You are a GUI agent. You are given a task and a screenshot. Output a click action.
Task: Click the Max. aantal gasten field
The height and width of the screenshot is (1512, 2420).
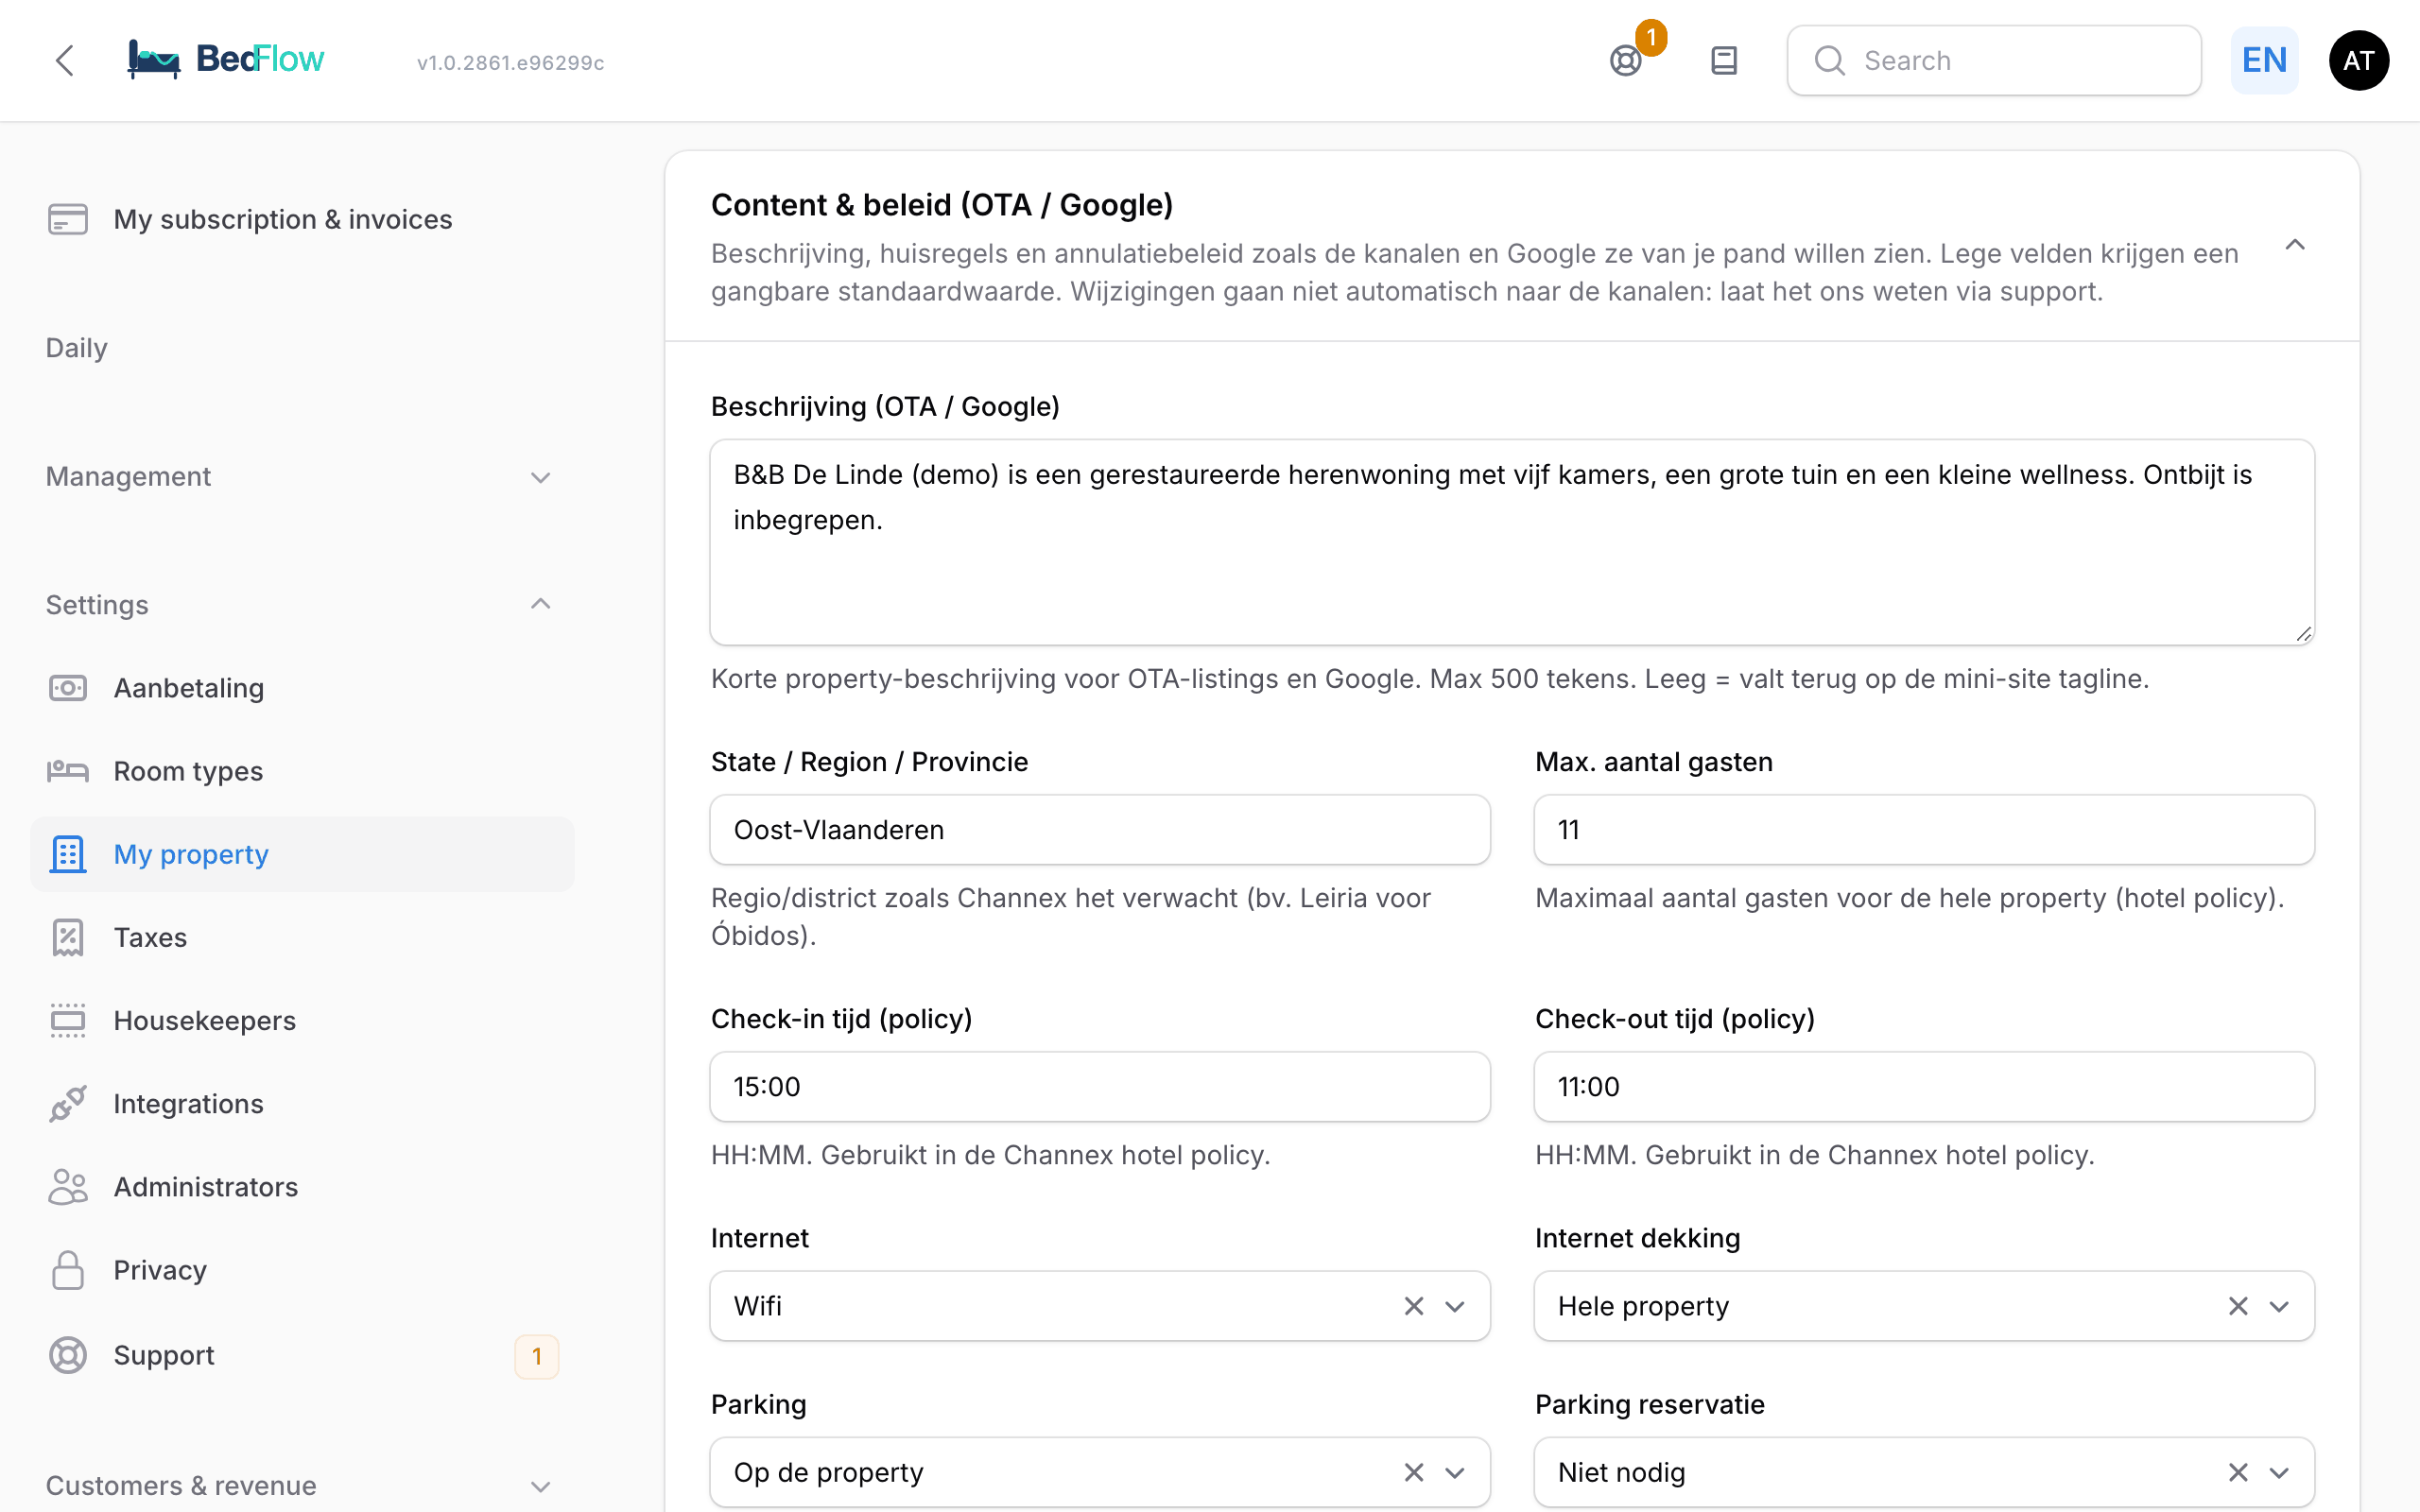coord(1924,830)
